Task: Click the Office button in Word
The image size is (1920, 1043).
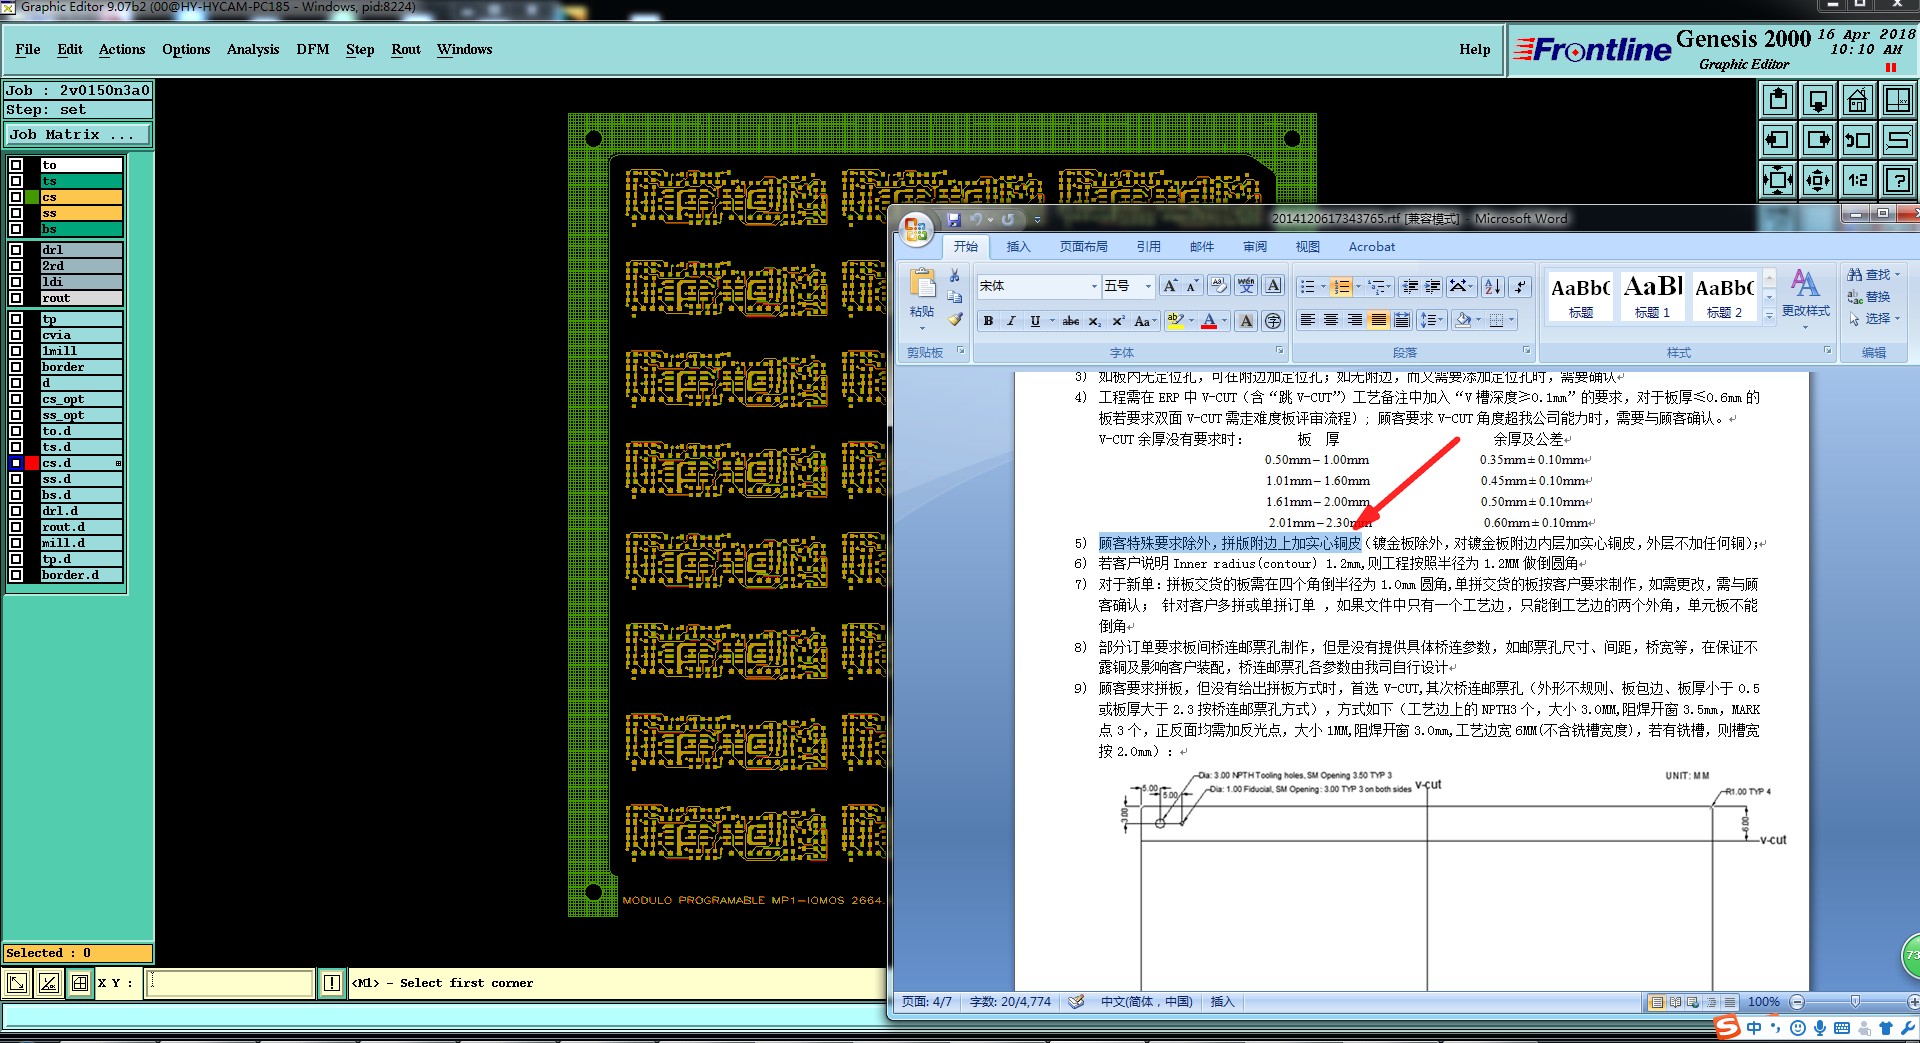Action: (x=916, y=229)
